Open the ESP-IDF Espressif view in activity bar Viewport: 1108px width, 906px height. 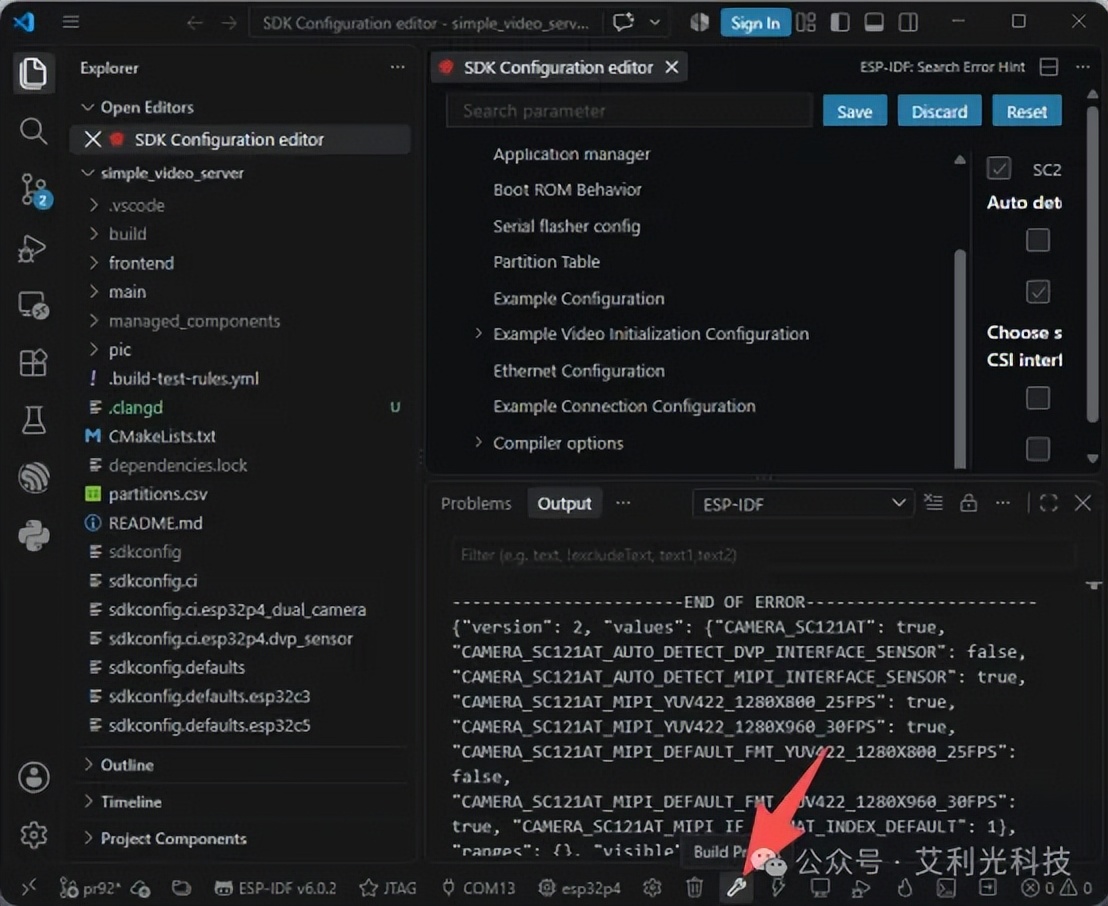click(33, 478)
